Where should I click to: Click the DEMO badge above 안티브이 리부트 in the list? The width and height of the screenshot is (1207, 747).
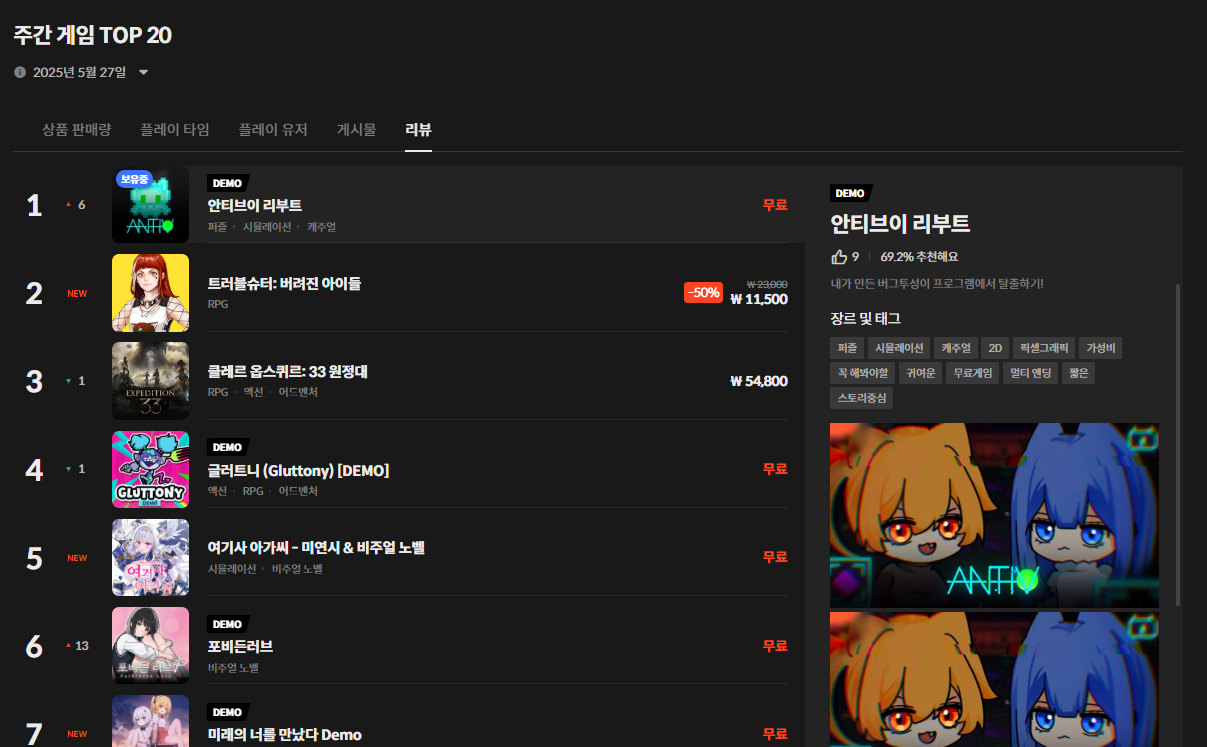point(227,183)
